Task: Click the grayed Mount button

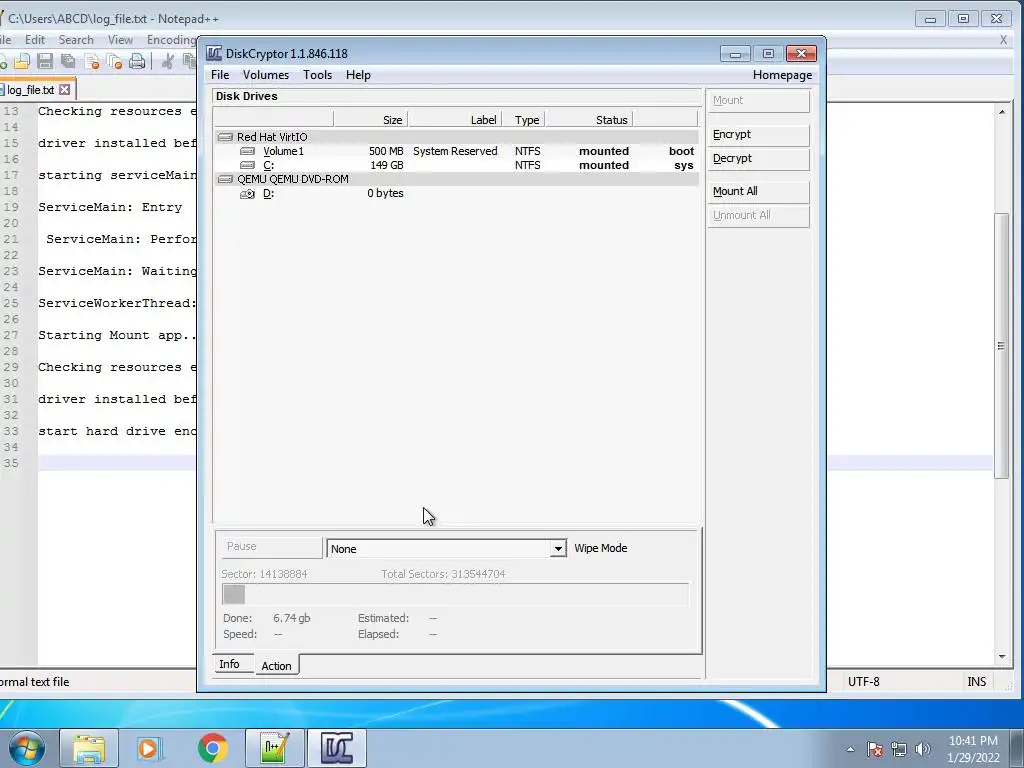Action: point(758,101)
